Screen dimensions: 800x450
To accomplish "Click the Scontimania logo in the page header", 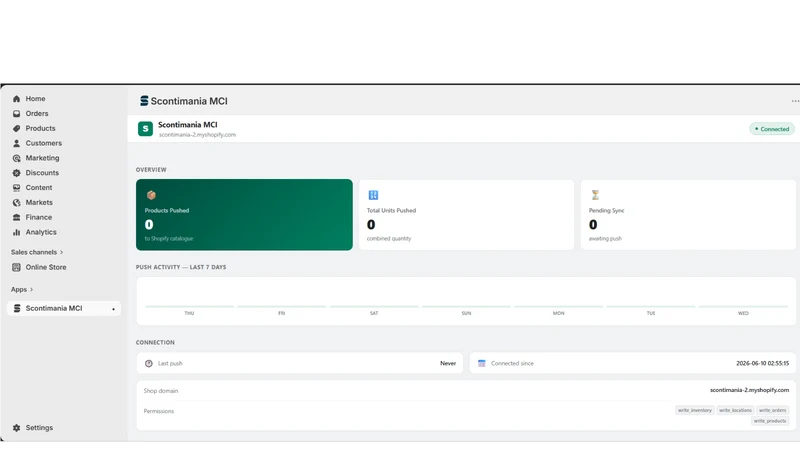I will [144, 101].
